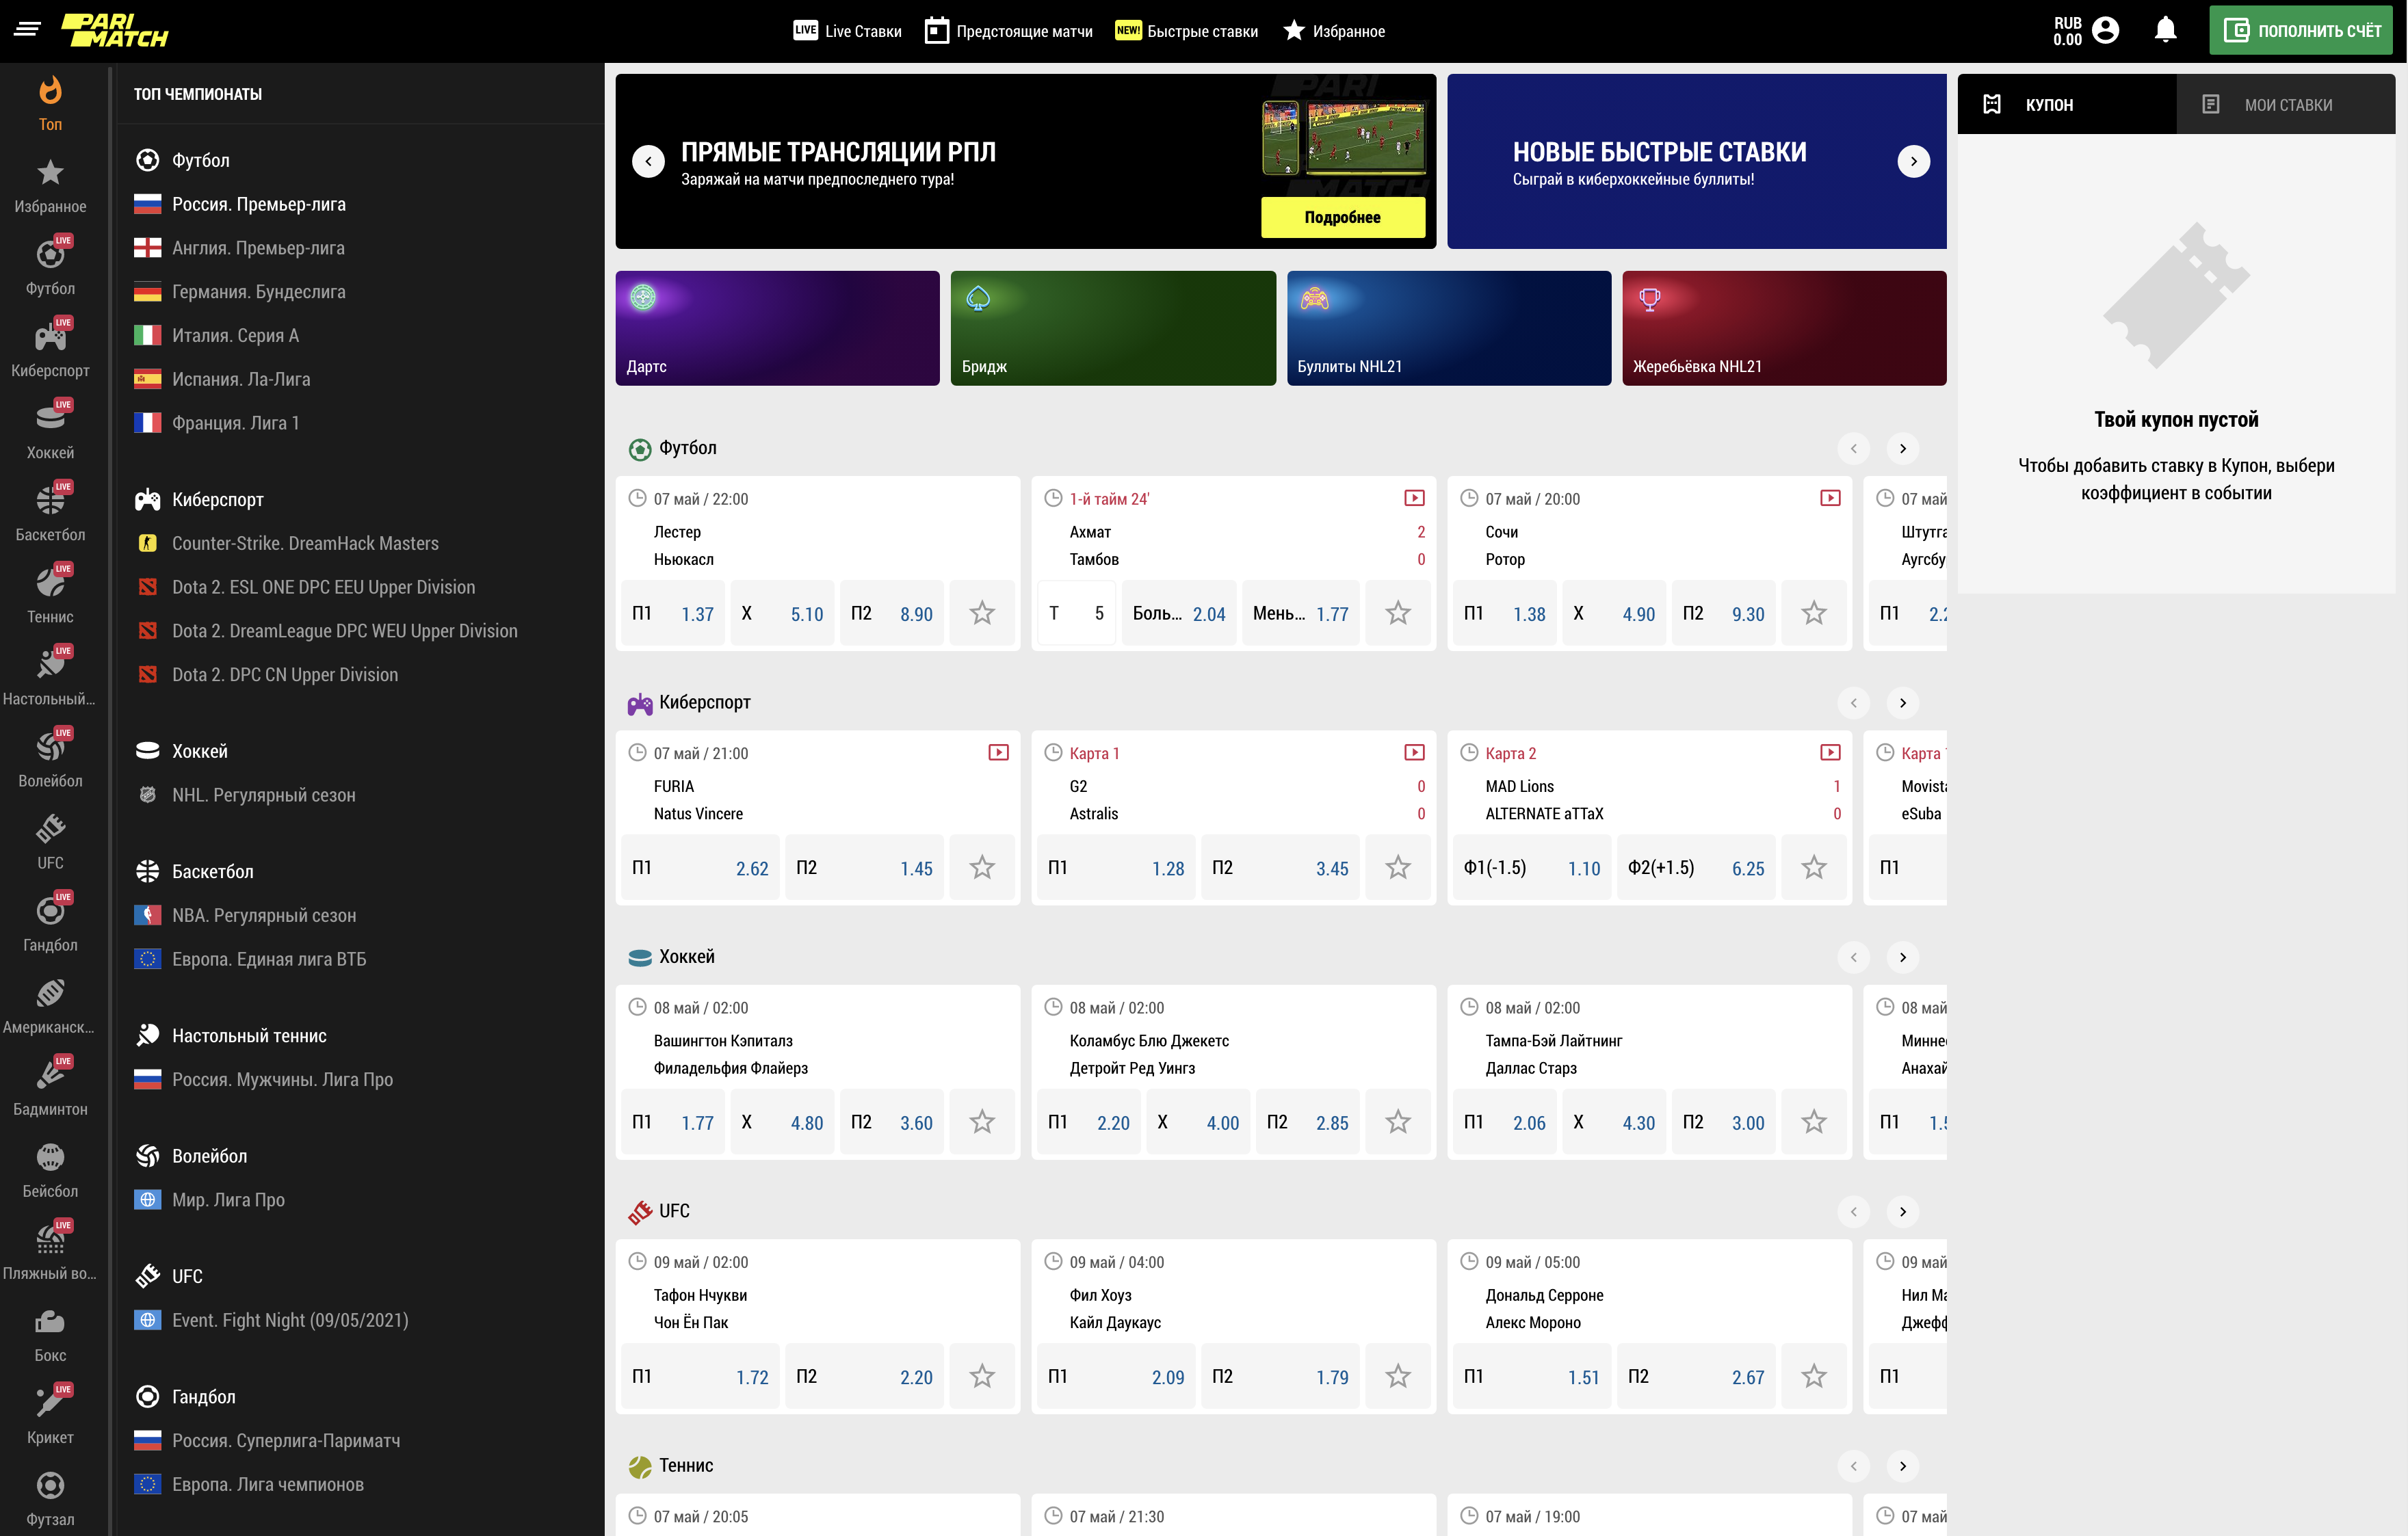Screen dimensions: 2408x1536
Task: Favorite the Вашингтон Кэпиталз match star
Action: click(x=982, y=1122)
